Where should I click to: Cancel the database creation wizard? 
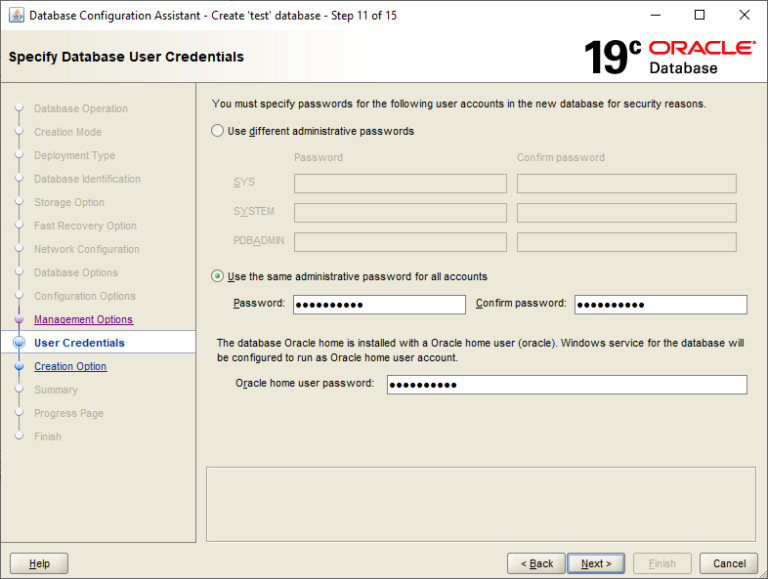click(x=729, y=563)
